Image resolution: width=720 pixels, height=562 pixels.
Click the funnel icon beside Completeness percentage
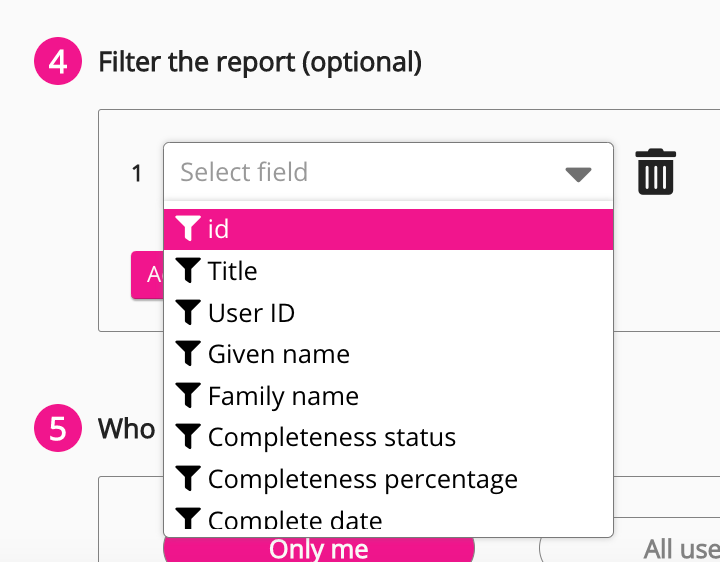[188, 479]
